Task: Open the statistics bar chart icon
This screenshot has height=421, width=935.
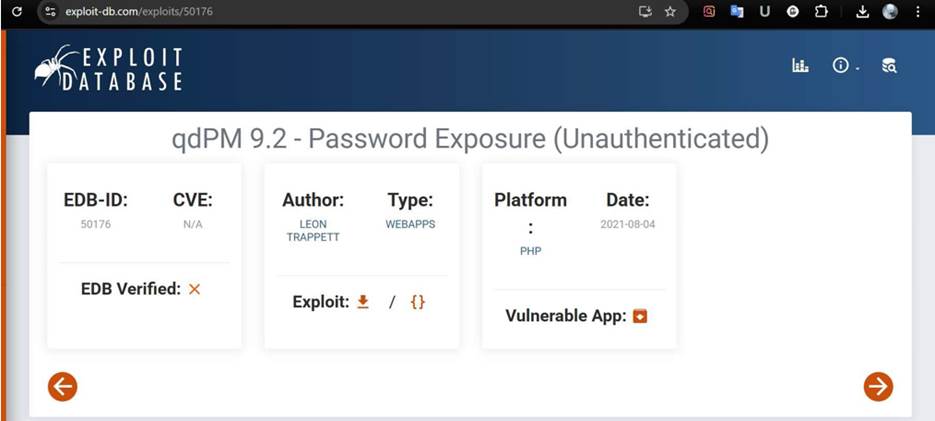Action: point(800,65)
